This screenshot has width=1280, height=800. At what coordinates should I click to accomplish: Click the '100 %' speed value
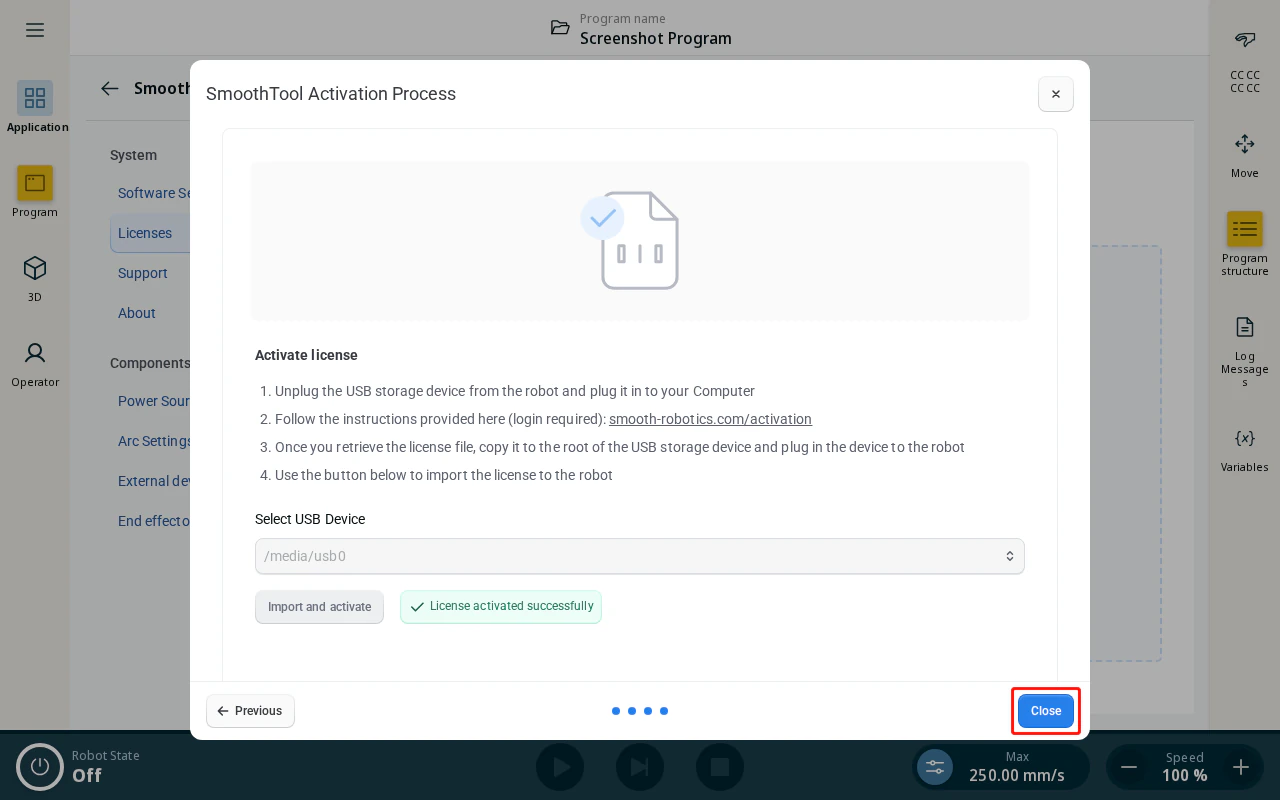click(x=1185, y=775)
